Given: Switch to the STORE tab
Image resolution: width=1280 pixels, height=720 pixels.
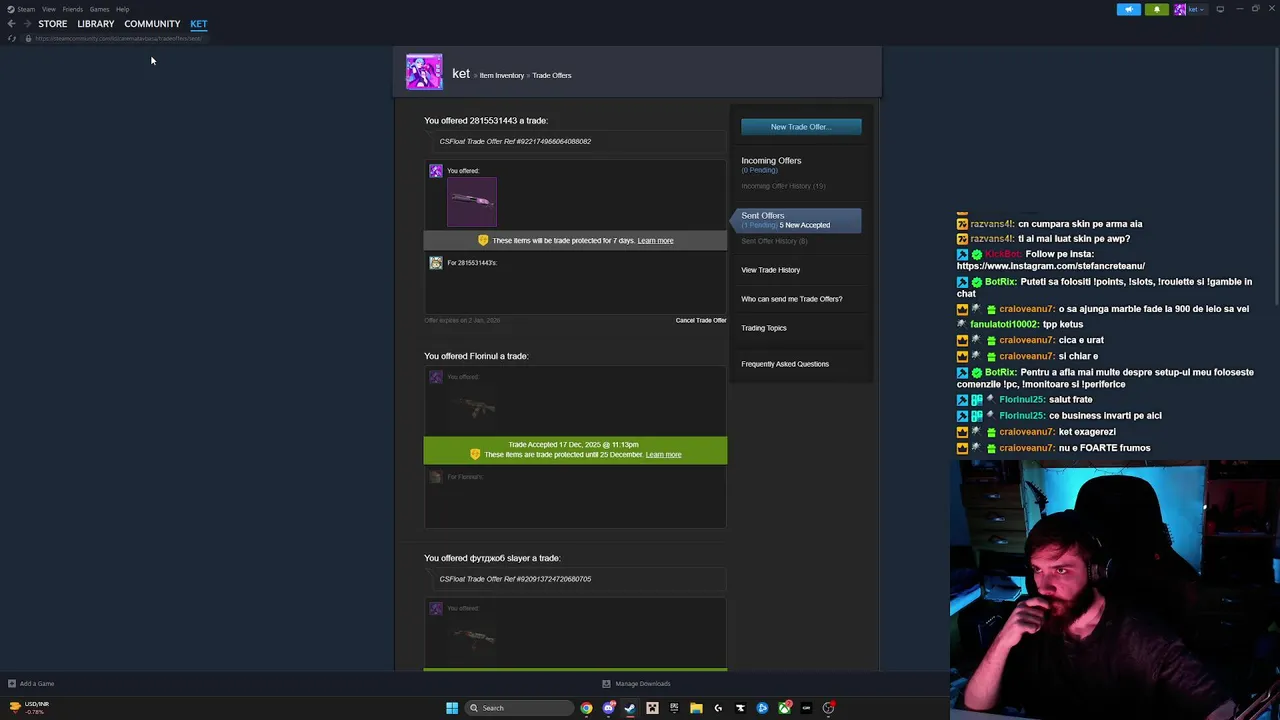Looking at the screenshot, I should click(52, 24).
